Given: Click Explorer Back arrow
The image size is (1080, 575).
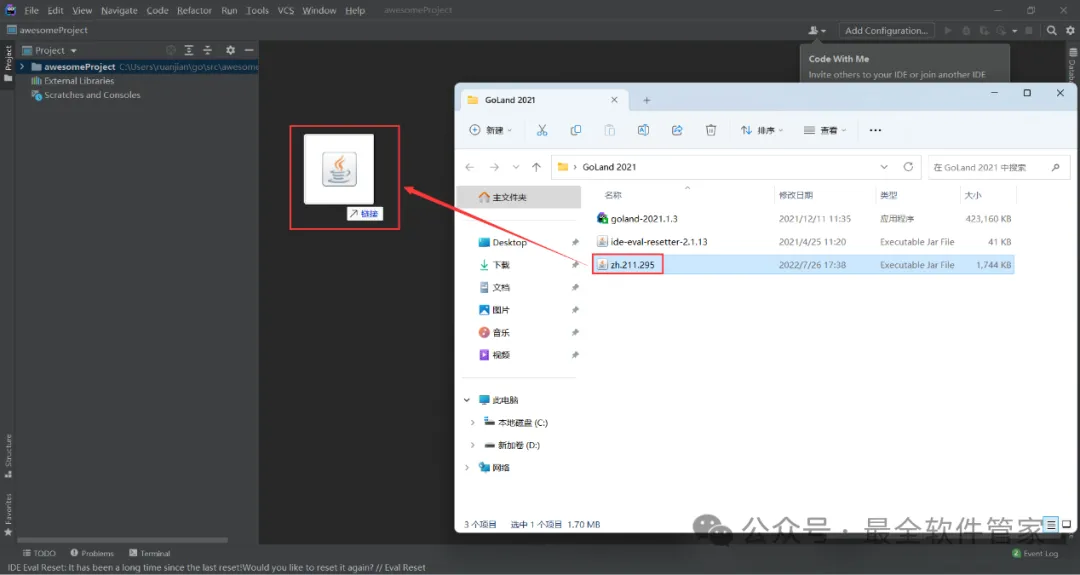Looking at the screenshot, I should [x=470, y=167].
